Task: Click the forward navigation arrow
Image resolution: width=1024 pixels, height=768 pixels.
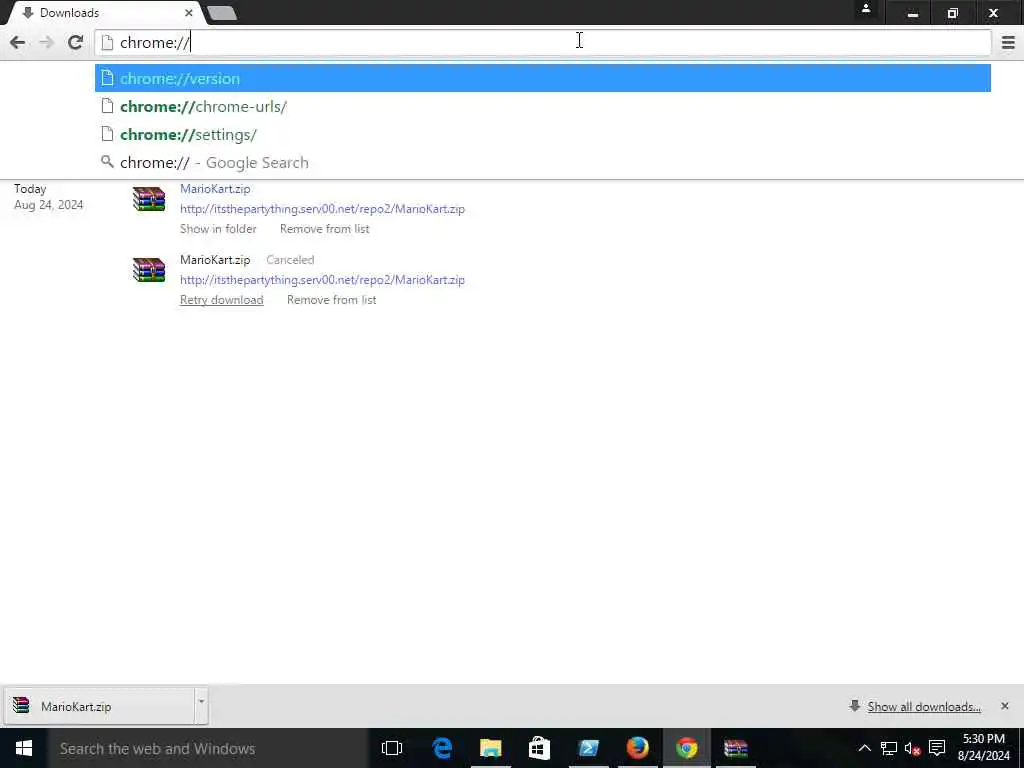Action: 46,42
